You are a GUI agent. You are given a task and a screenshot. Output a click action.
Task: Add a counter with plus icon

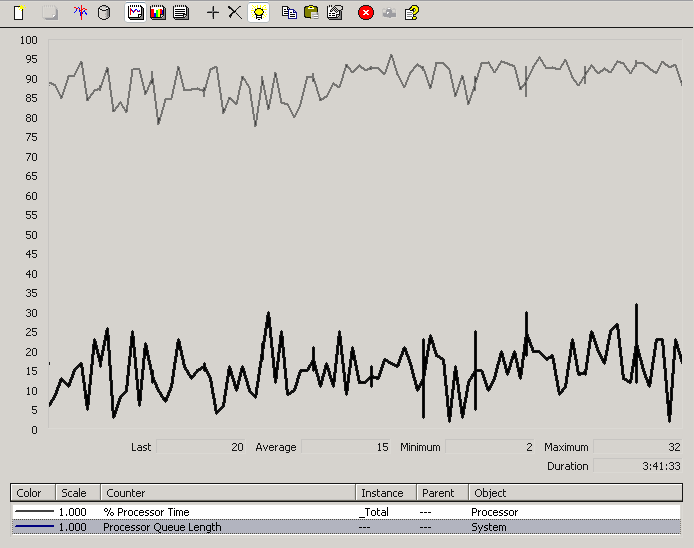213,12
